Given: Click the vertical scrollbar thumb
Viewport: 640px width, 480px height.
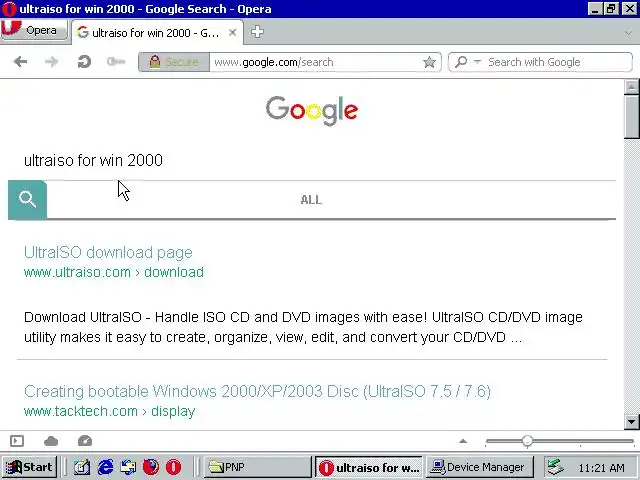Looking at the screenshot, I should 631,117.
